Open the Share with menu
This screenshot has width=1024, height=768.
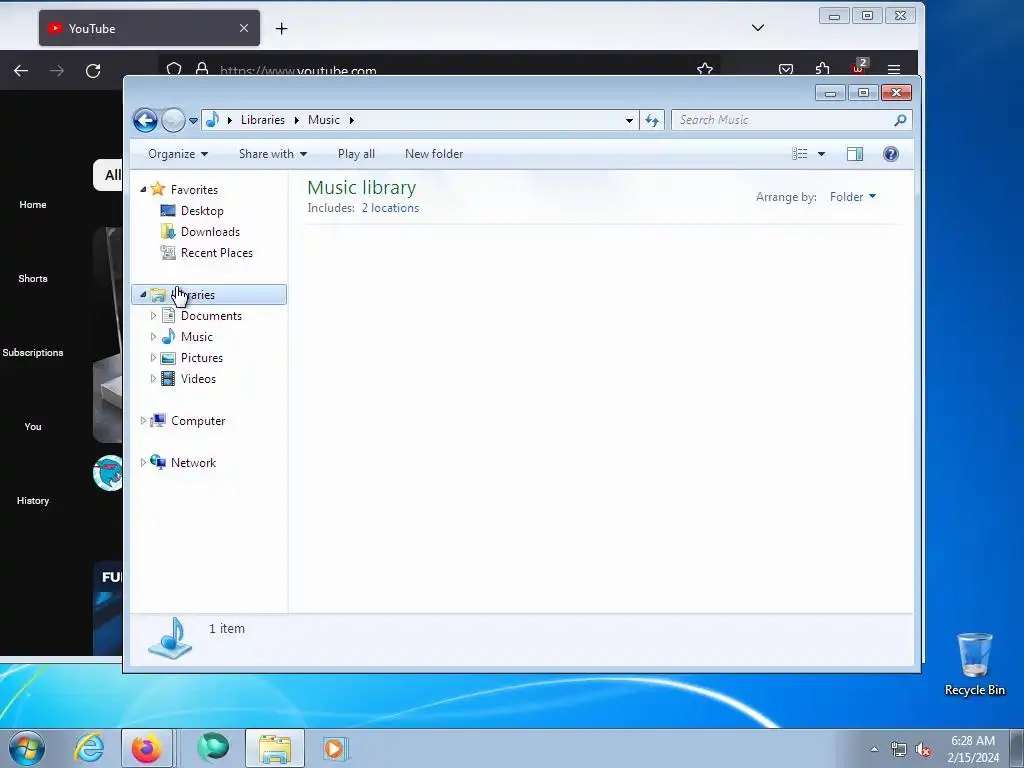pos(272,154)
